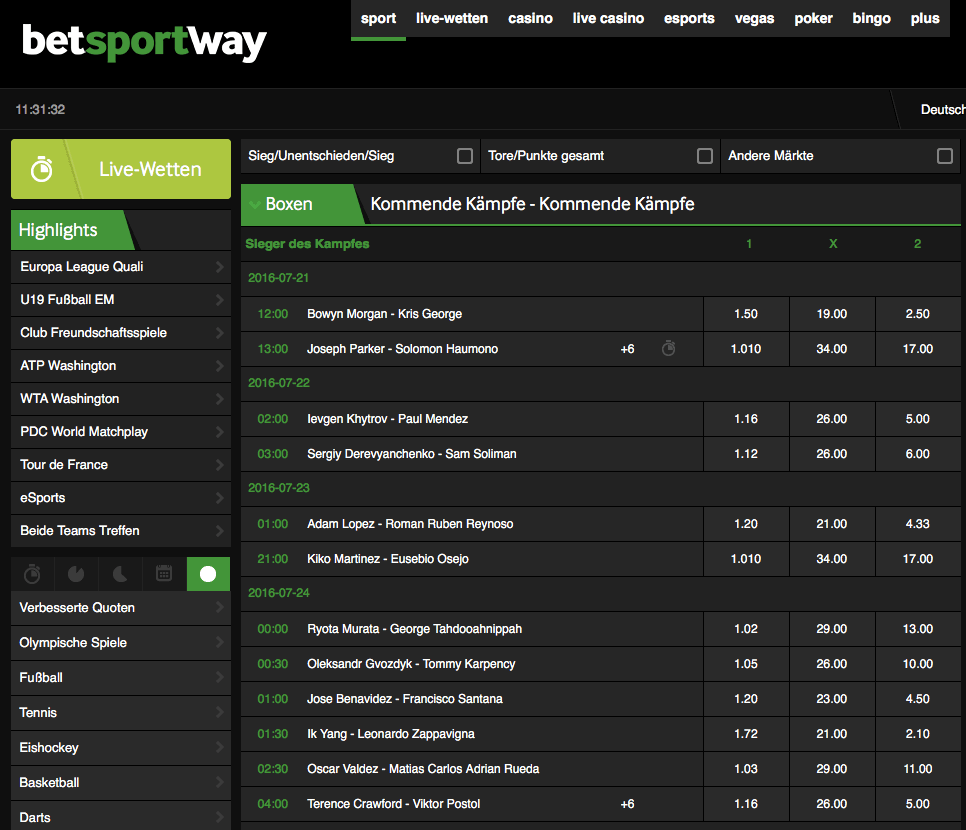Expand Club Freundschaftsspiele arrow
The width and height of the screenshot is (966, 830).
pyautogui.click(x=219, y=333)
